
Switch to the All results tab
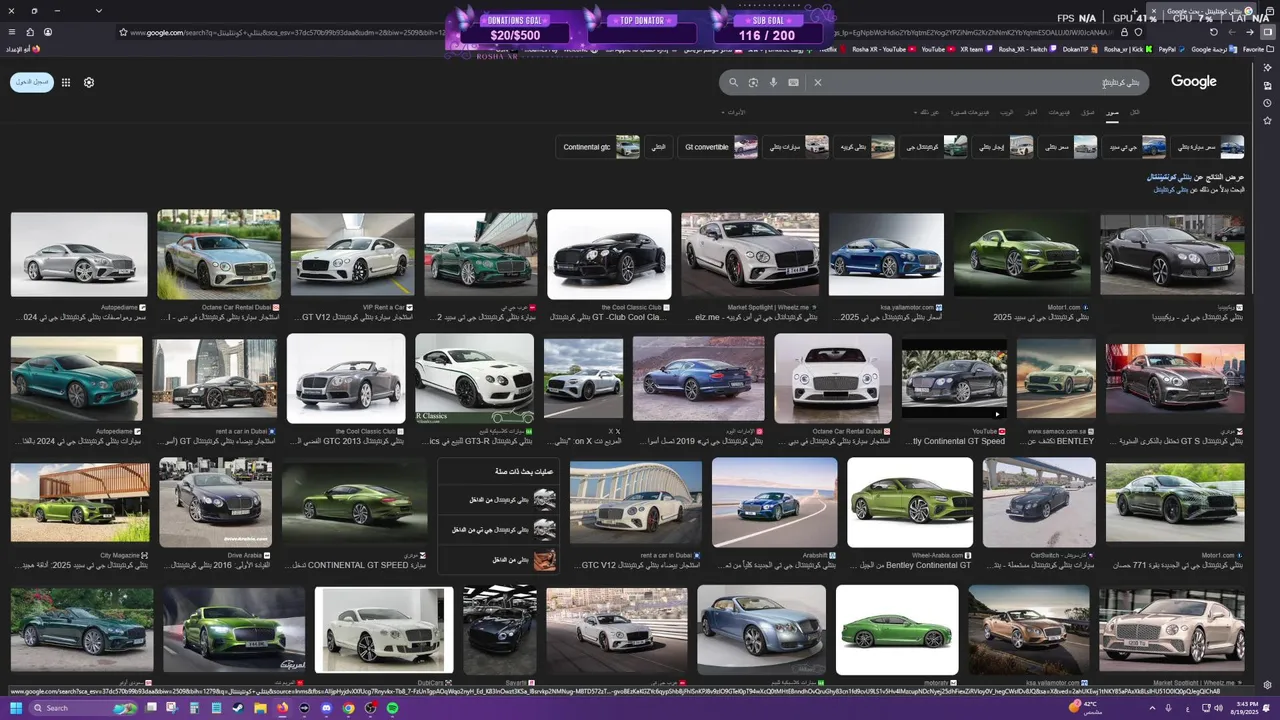1135,112
